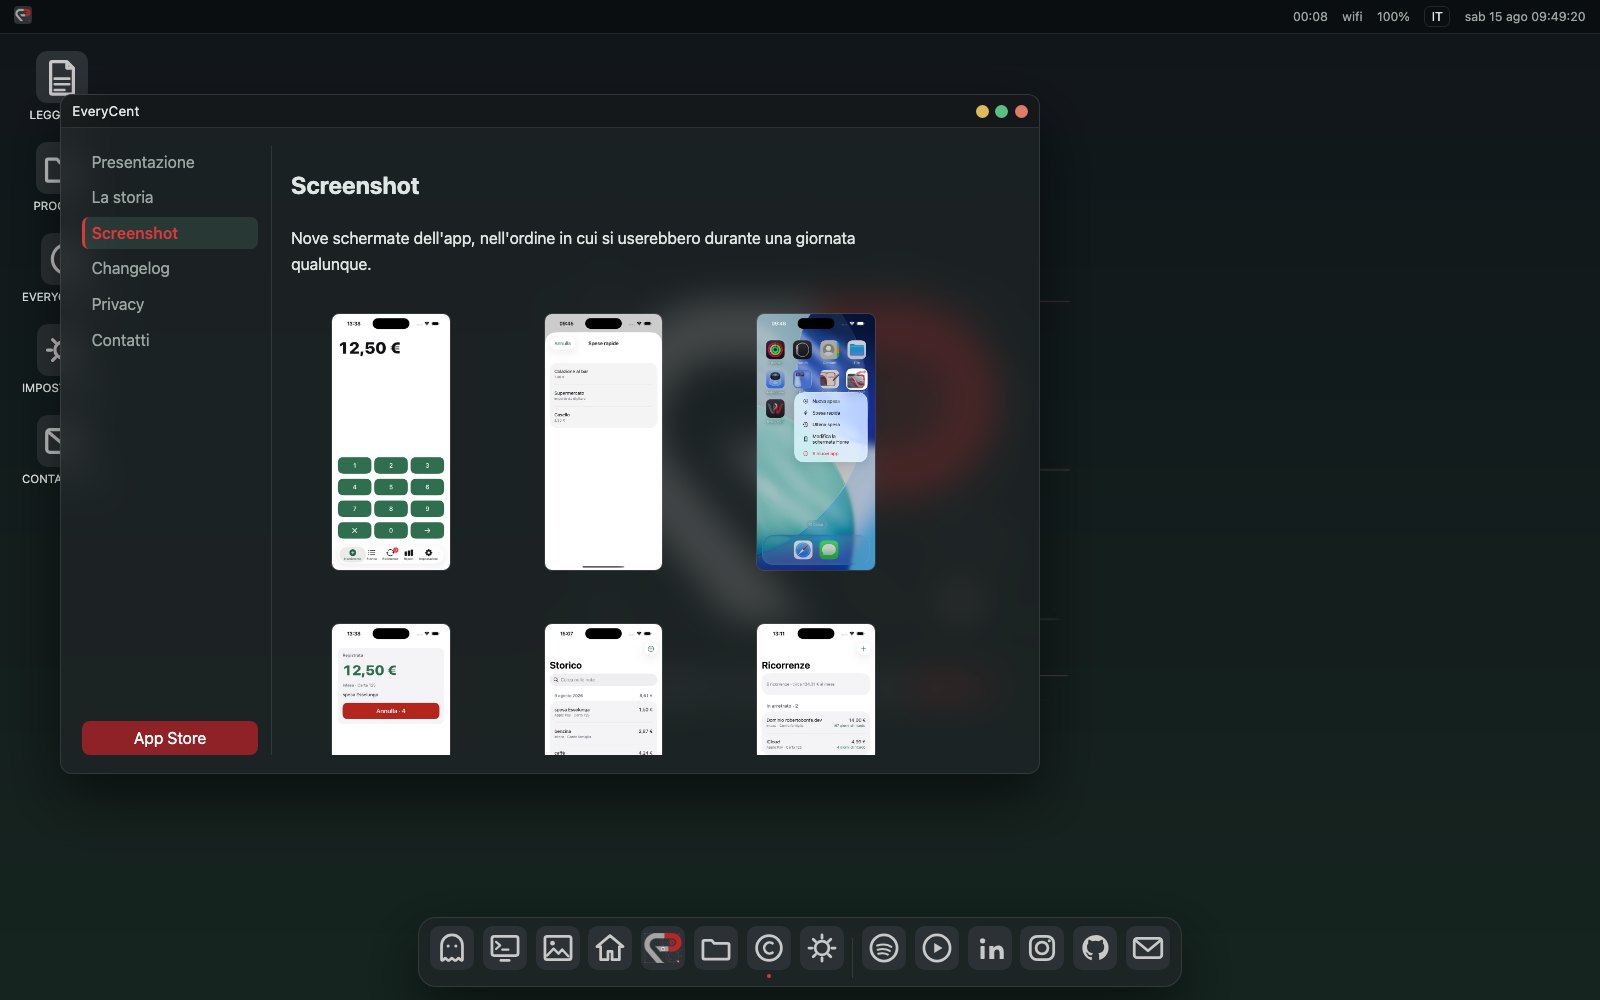Image resolution: width=1600 pixels, height=1000 pixels.
Task: Open the folder icon in the dock
Action: pos(716,948)
